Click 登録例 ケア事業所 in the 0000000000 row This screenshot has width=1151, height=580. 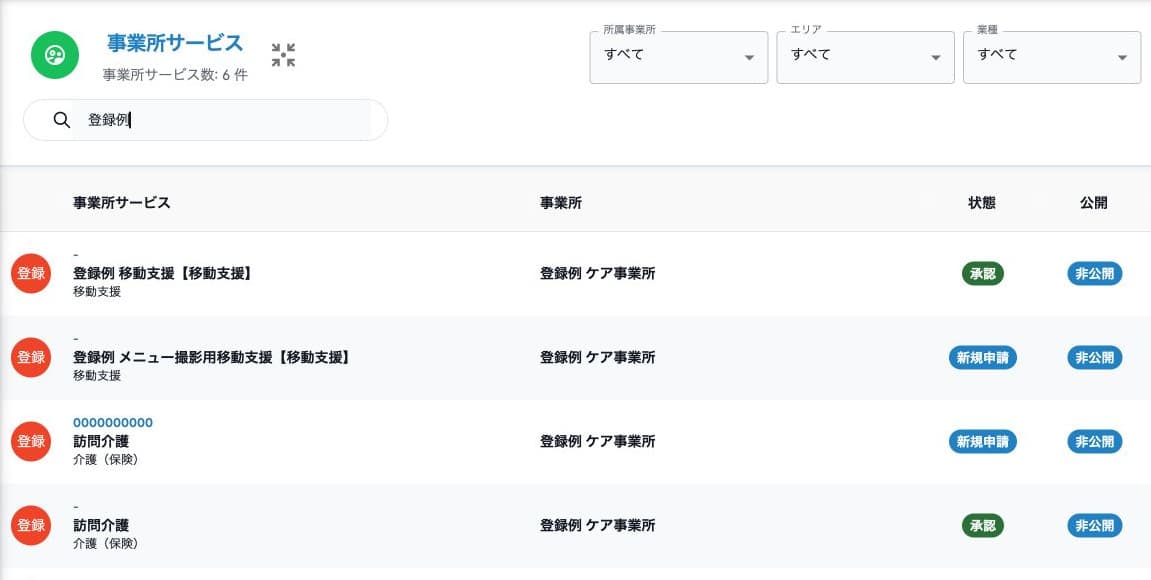(598, 442)
